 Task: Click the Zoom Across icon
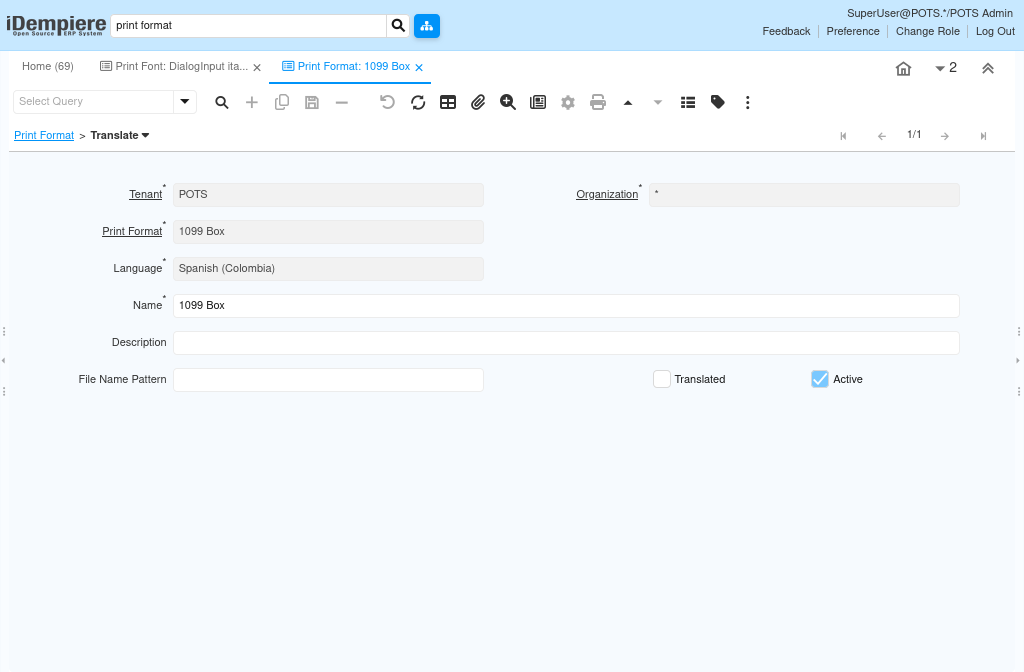coord(507,103)
